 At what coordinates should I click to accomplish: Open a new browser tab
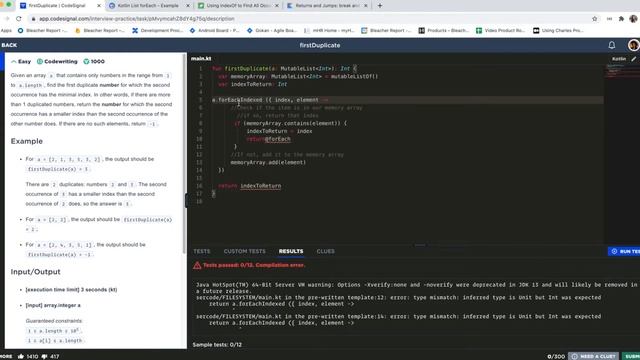[x=380, y=6]
